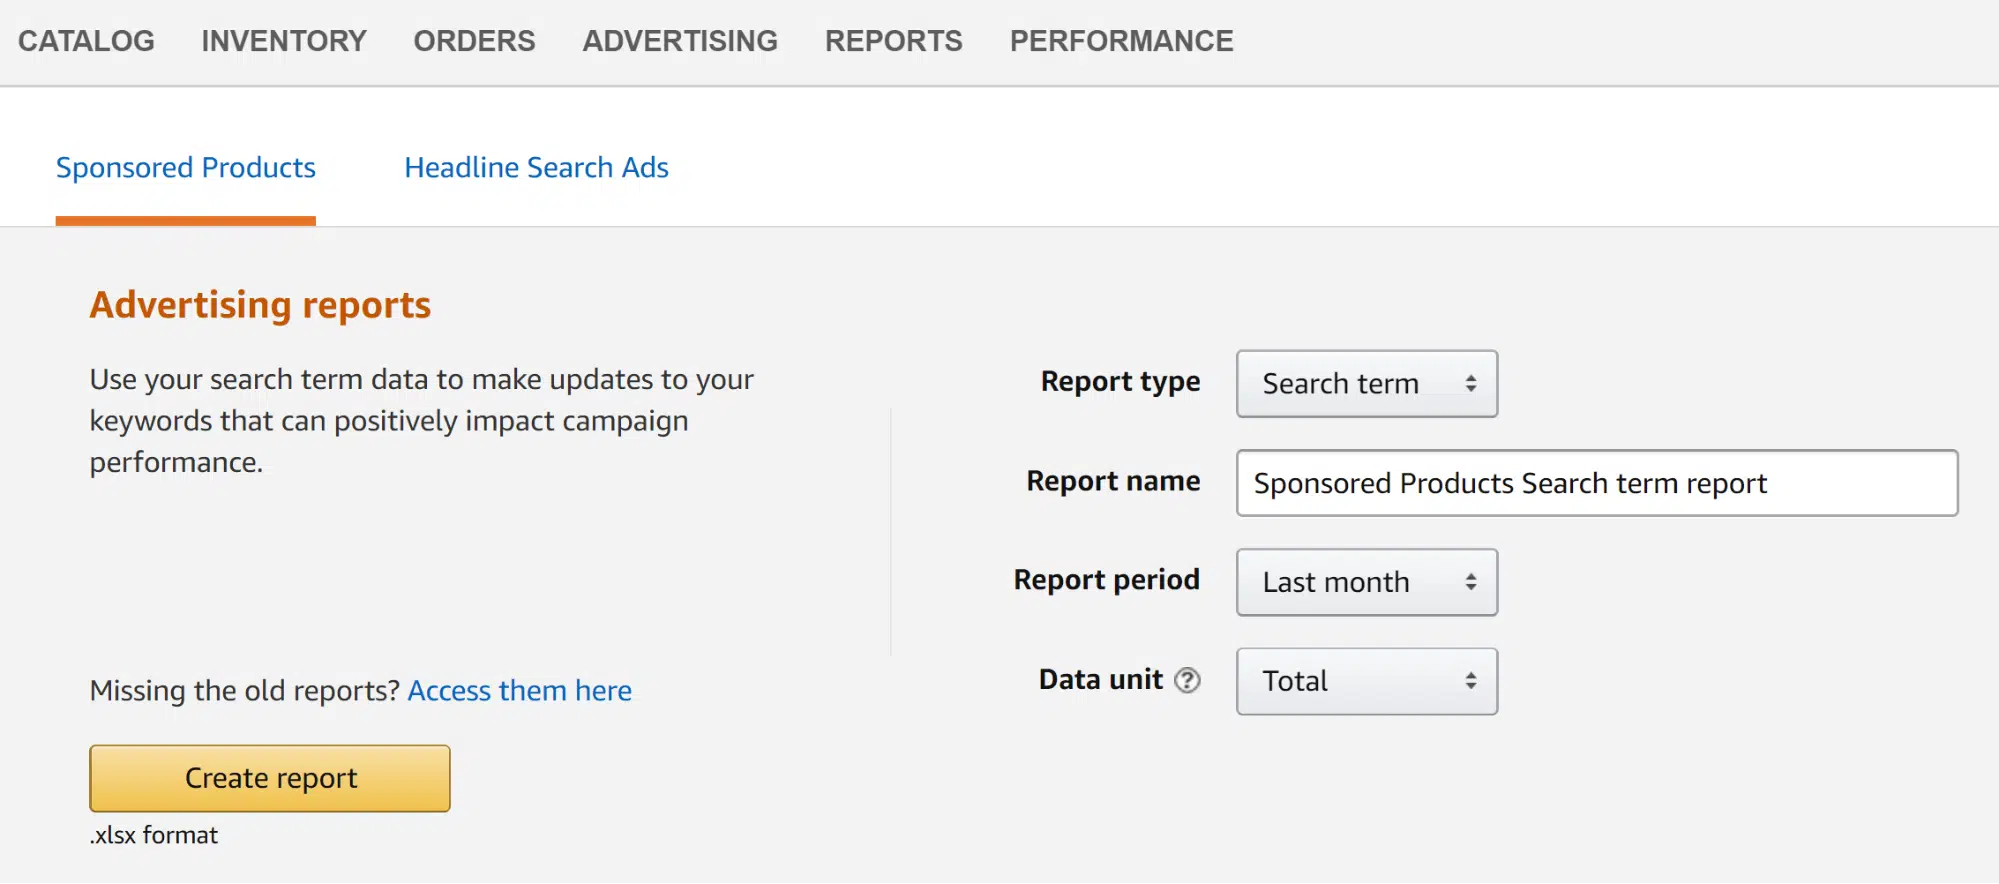Image resolution: width=1999 pixels, height=884 pixels.
Task: Go to the ORDERS menu
Action: (x=474, y=41)
